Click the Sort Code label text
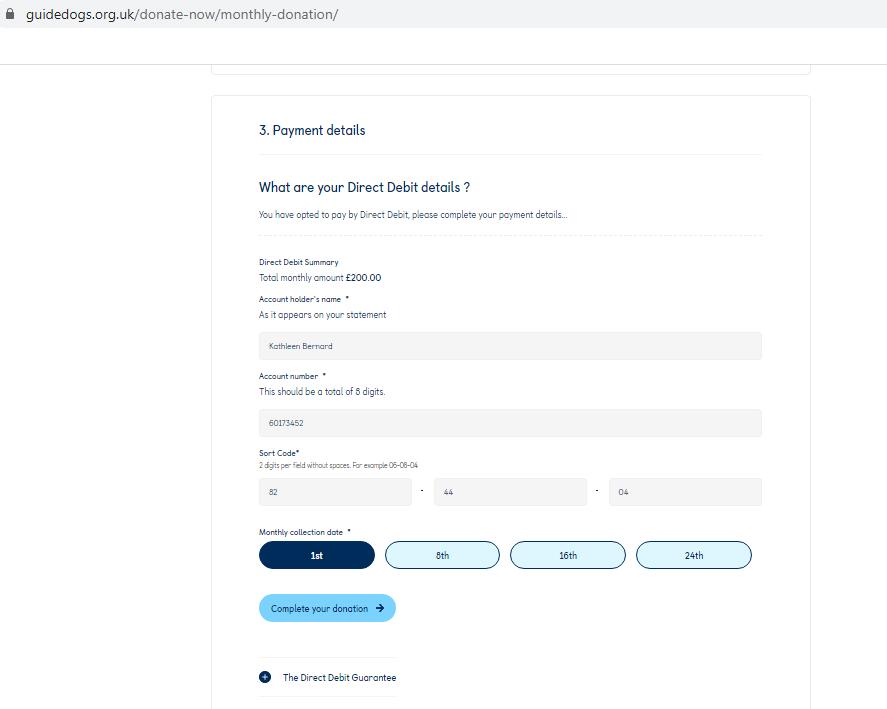This screenshot has width=887, height=709. (x=278, y=453)
